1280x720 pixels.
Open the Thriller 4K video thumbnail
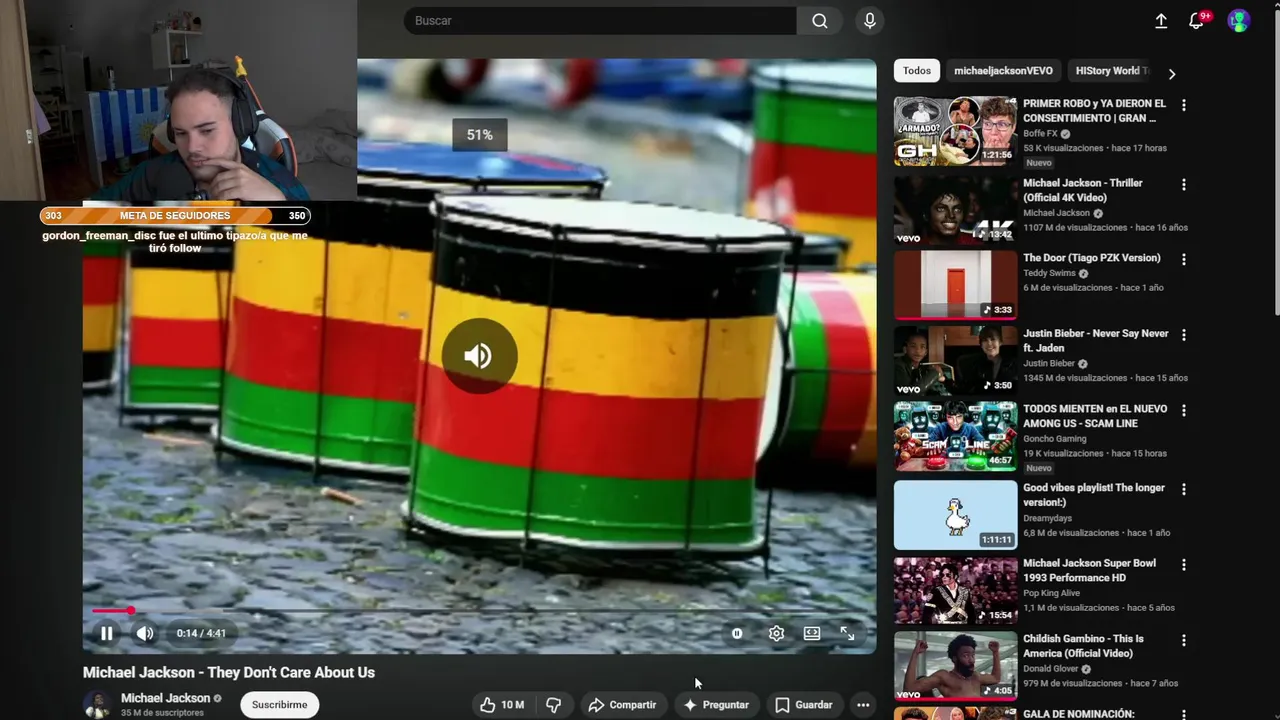[x=955, y=210]
